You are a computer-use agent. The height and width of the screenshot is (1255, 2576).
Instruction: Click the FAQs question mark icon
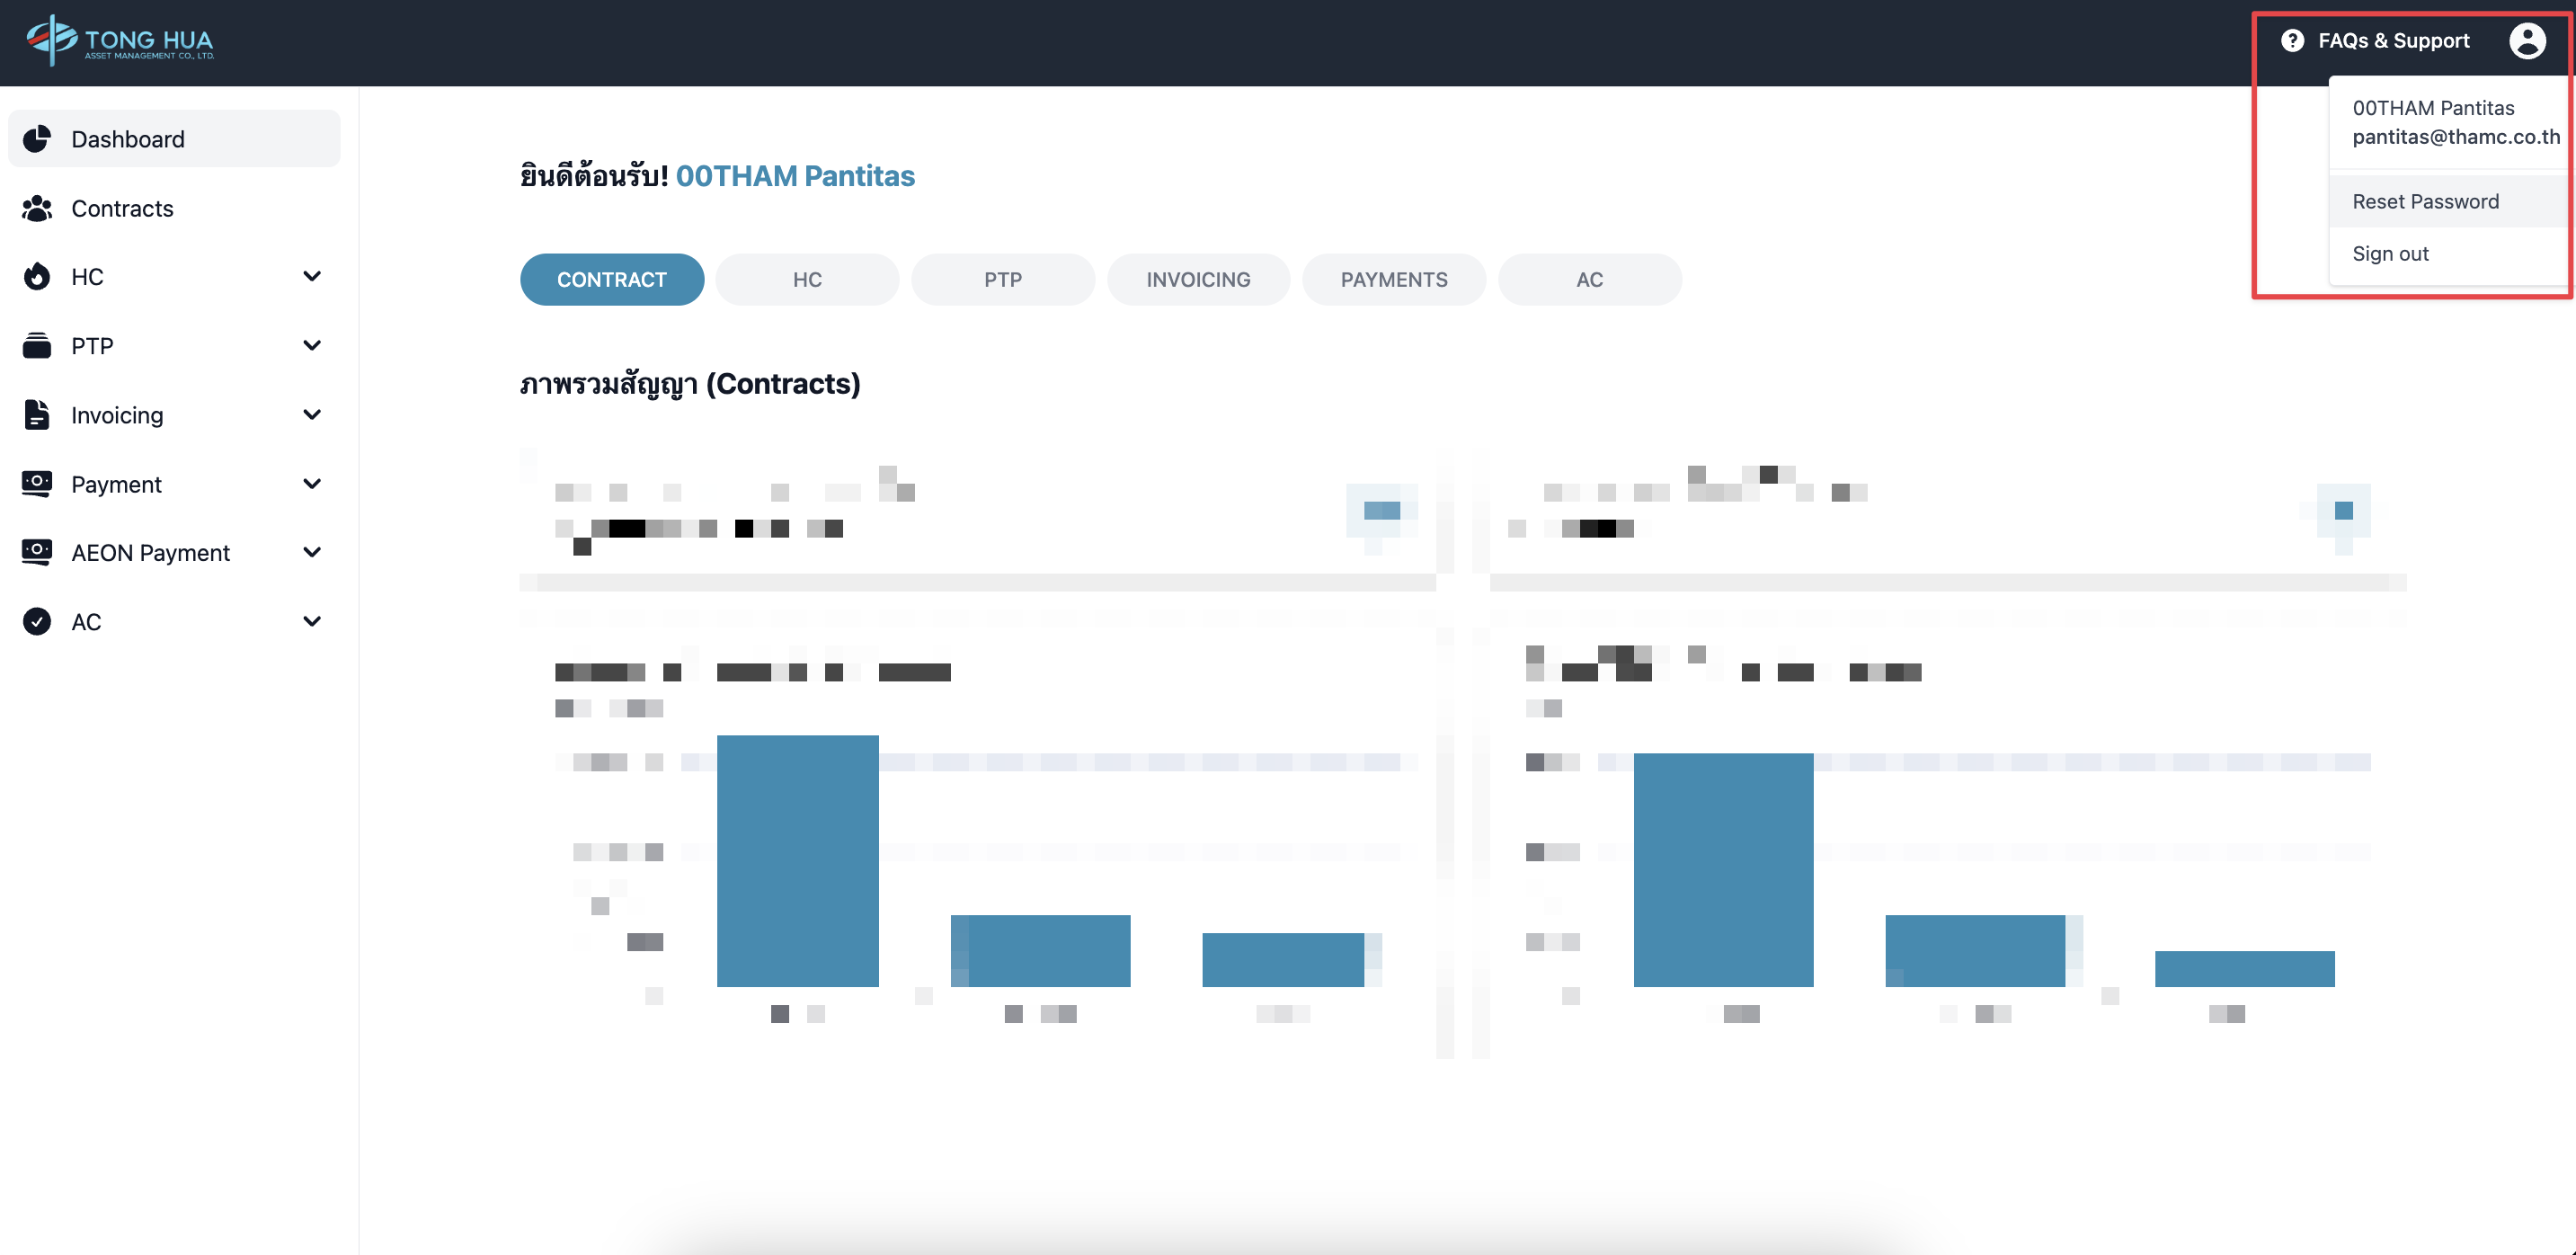pos(2292,41)
